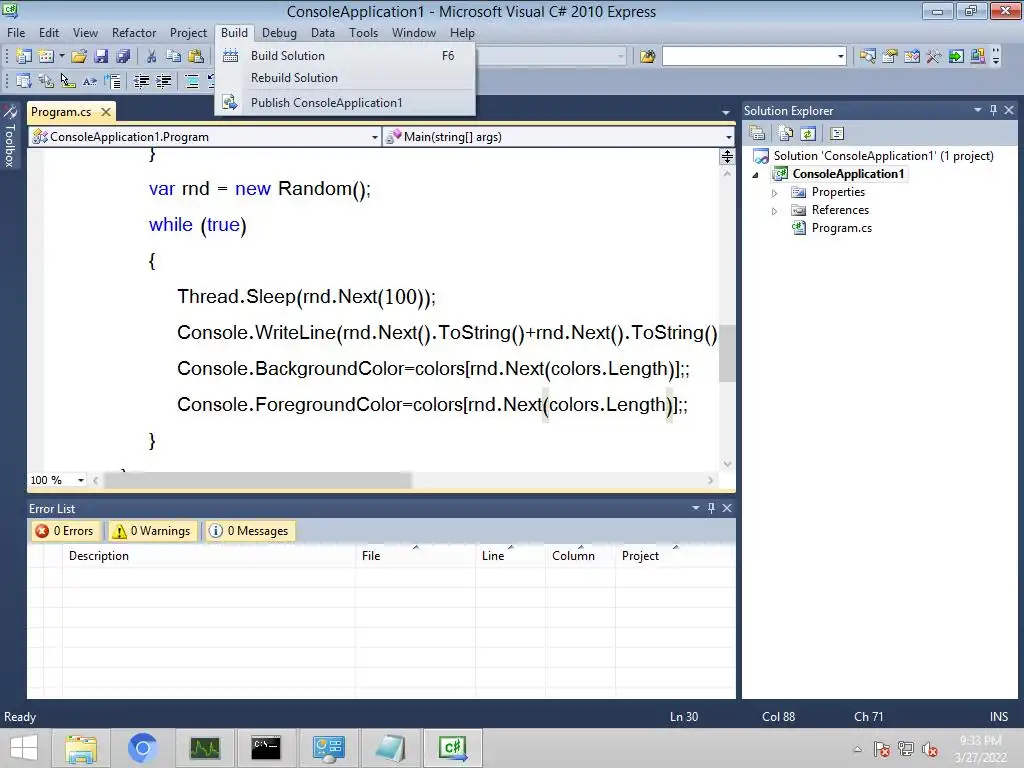Collapse the ConsoleApplication1 project node
This screenshot has width=1024, height=768.
tap(756, 174)
